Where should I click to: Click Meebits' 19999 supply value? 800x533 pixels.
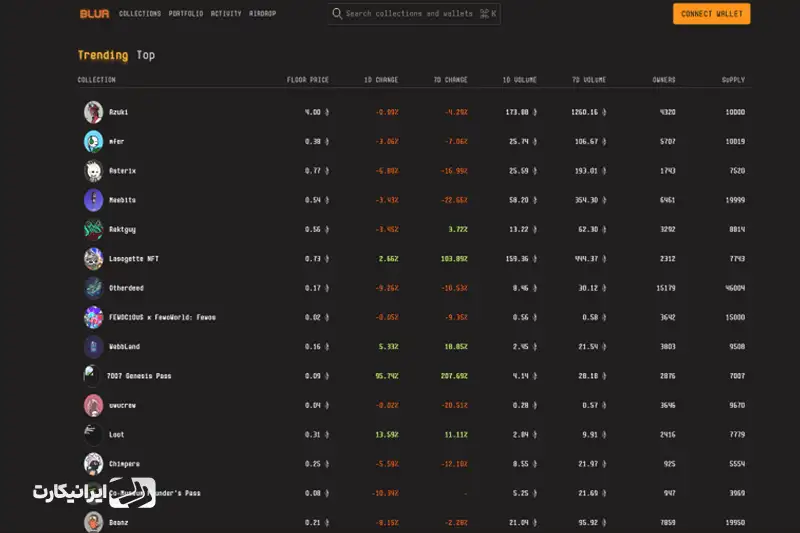(735, 200)
